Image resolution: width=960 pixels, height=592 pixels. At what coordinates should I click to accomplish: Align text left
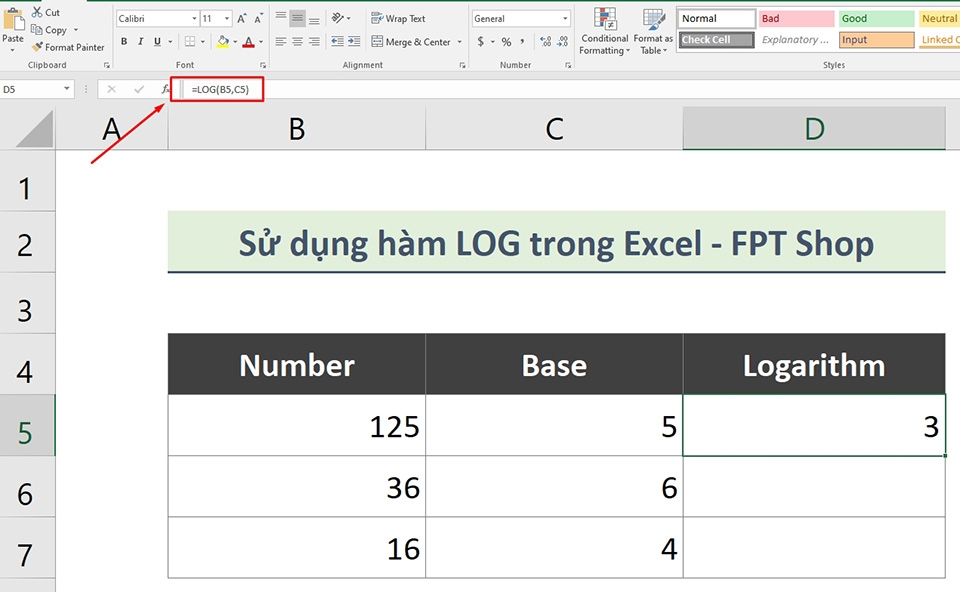tap(280, 42)
